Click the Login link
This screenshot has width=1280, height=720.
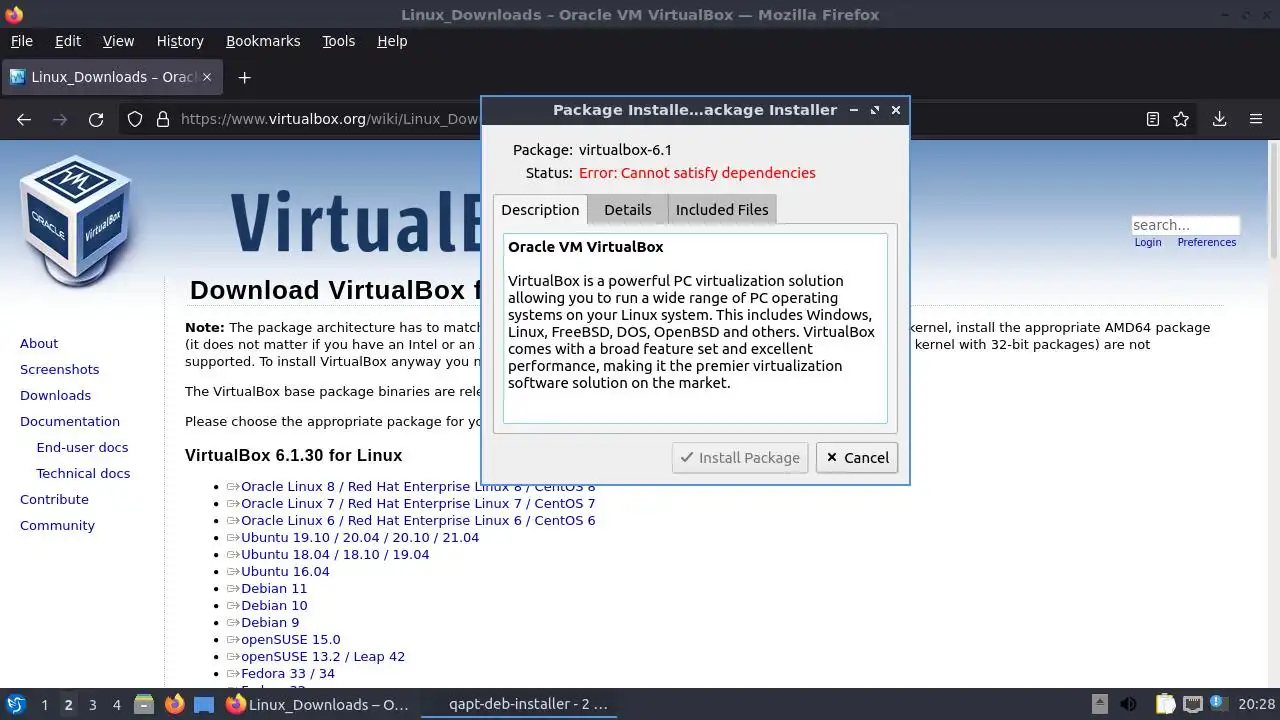[x=1148, y=242]
